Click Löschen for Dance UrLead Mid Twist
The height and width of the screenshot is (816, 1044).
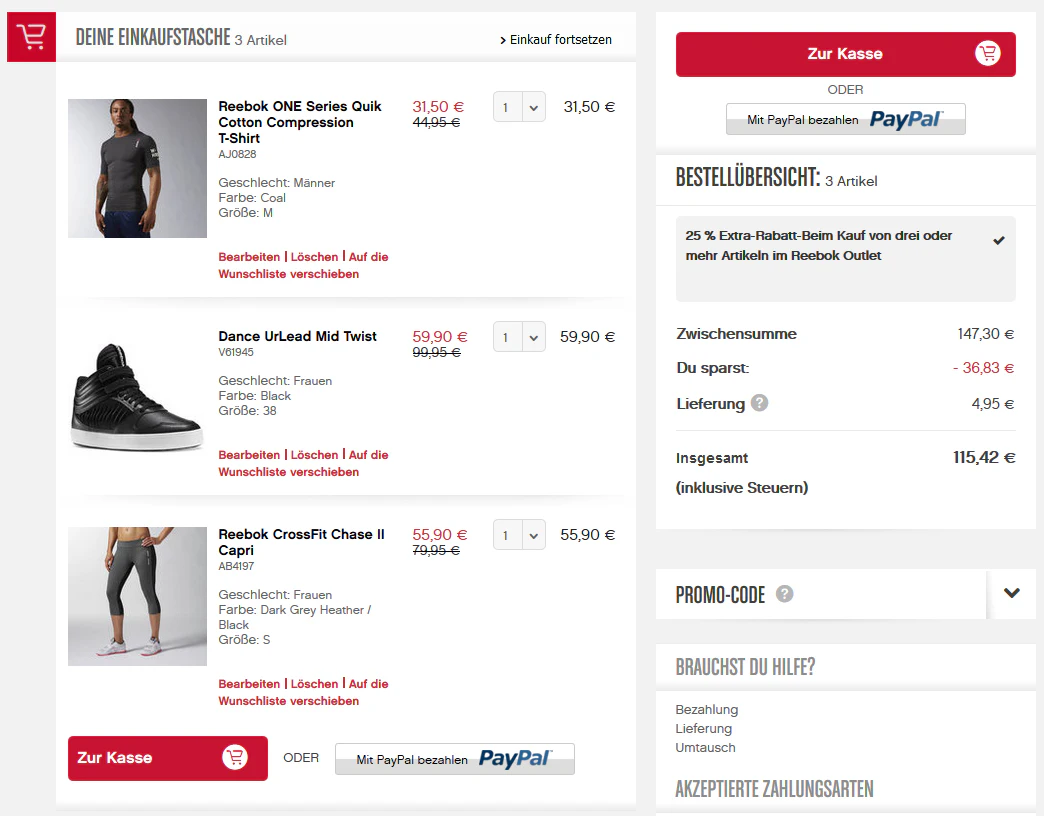pyautogui.click(x=314, y=455)
